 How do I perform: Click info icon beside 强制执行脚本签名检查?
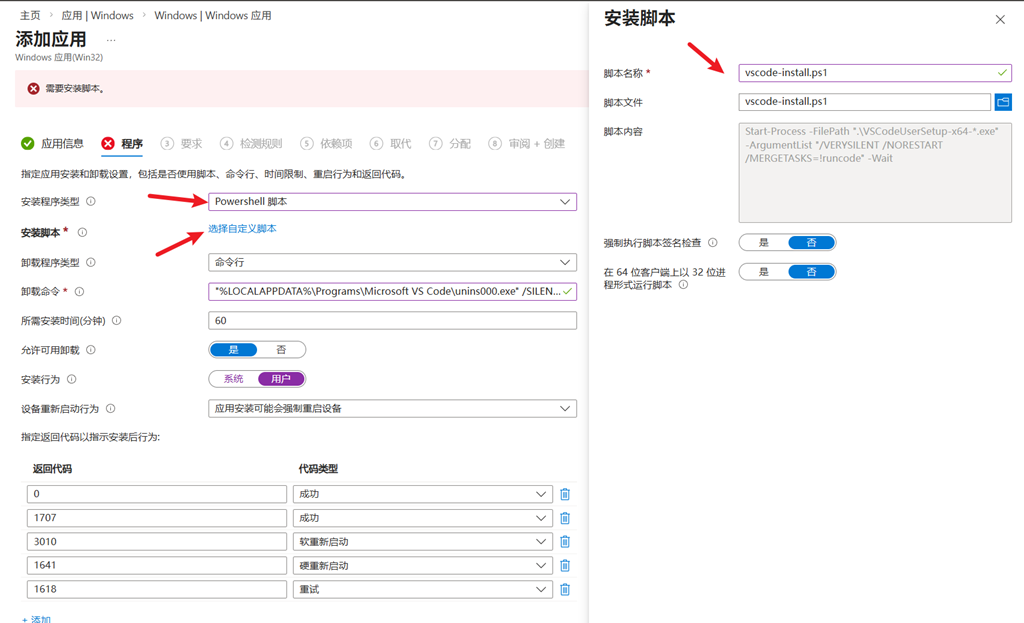click(713, 243)
